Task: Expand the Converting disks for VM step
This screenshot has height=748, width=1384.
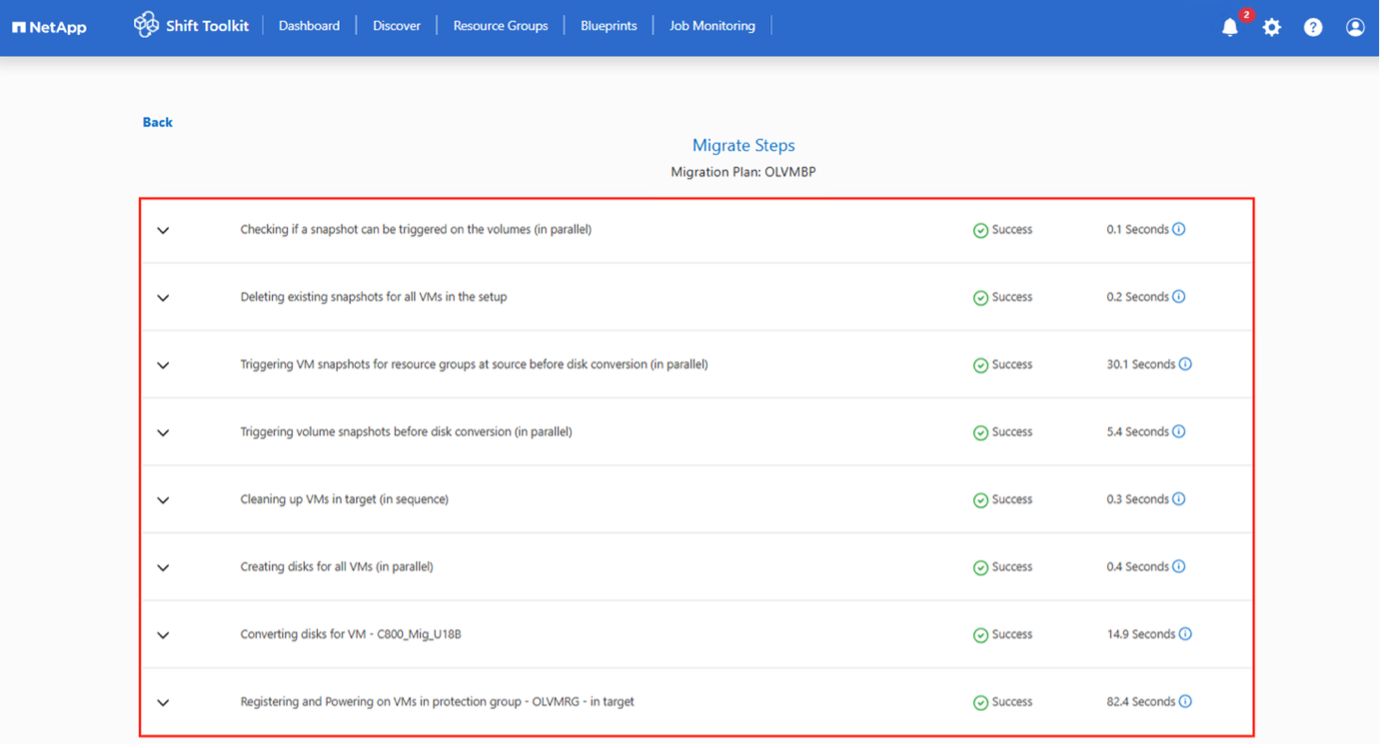Action: coord(163,635)
